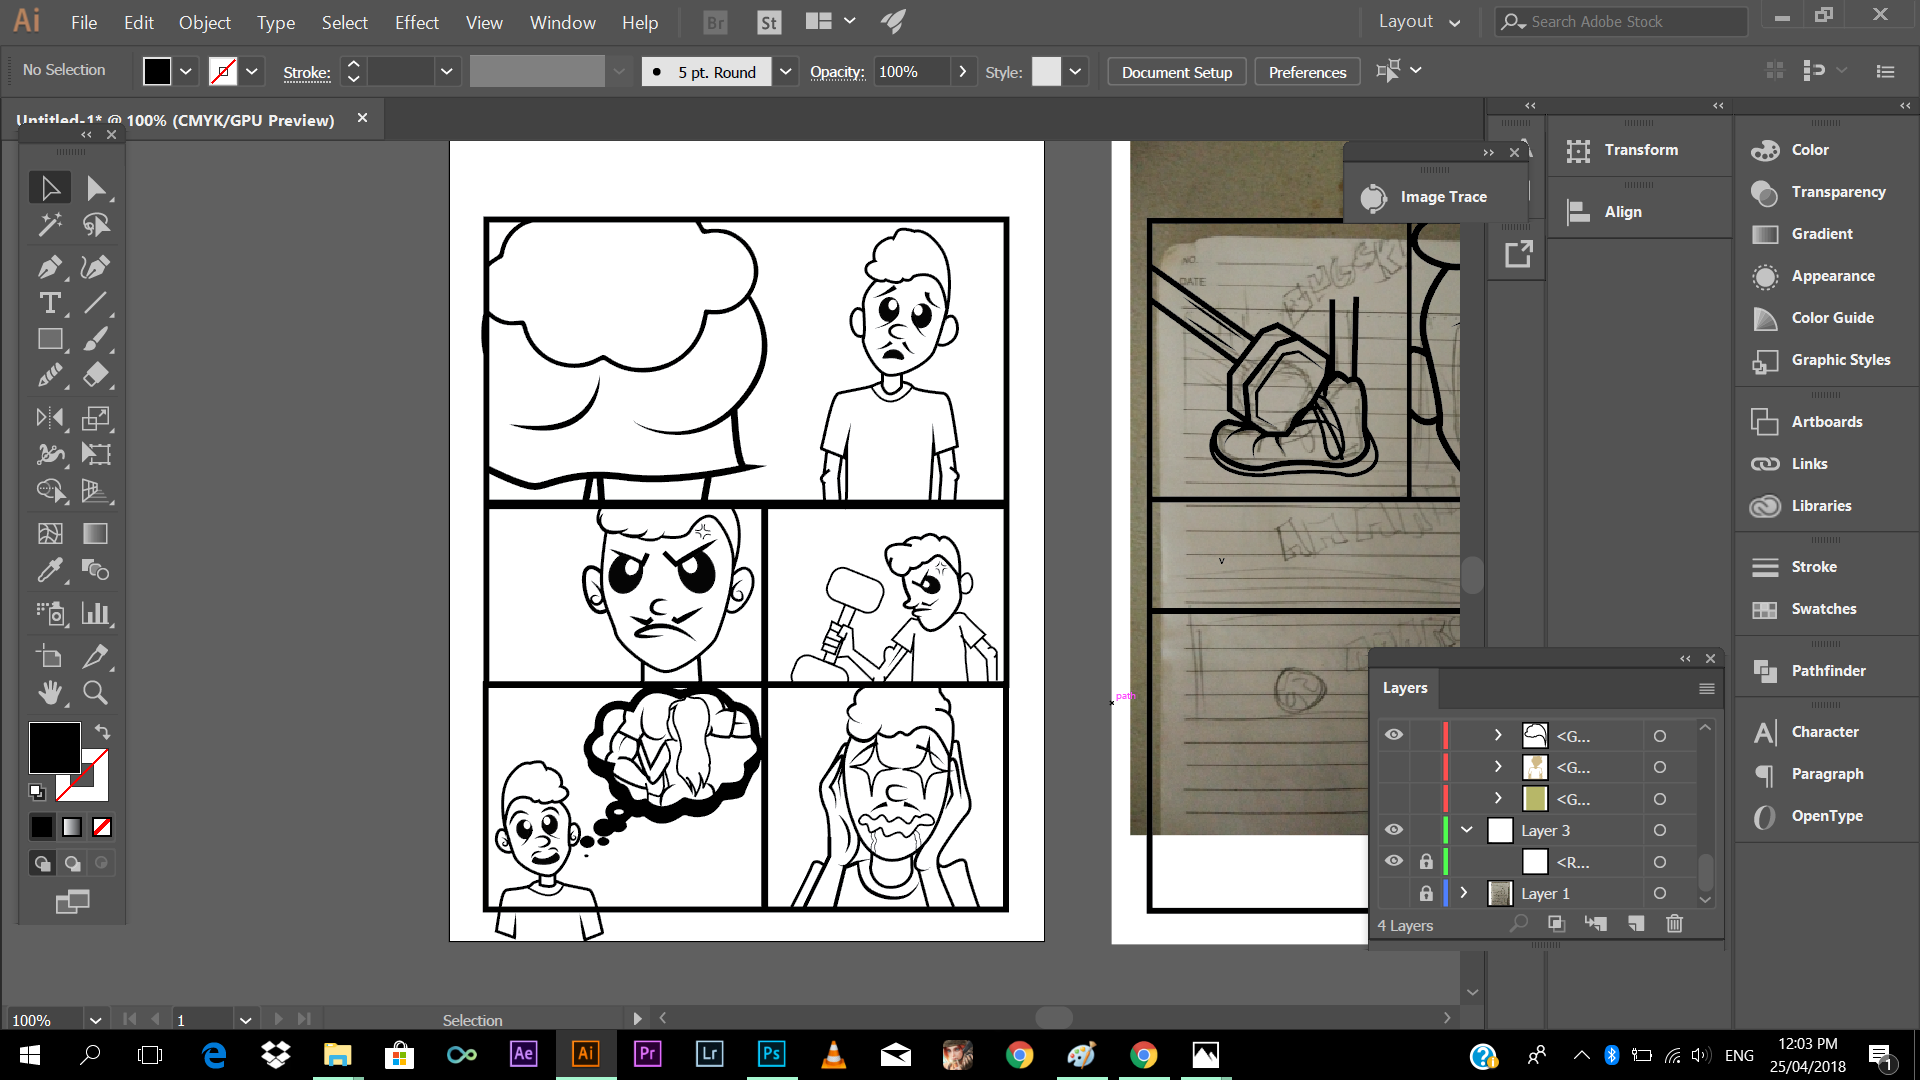Screen dimensions: 1920x1080
Task: Open fill color dropdown in control bar
Action: [x=186, y=71]
